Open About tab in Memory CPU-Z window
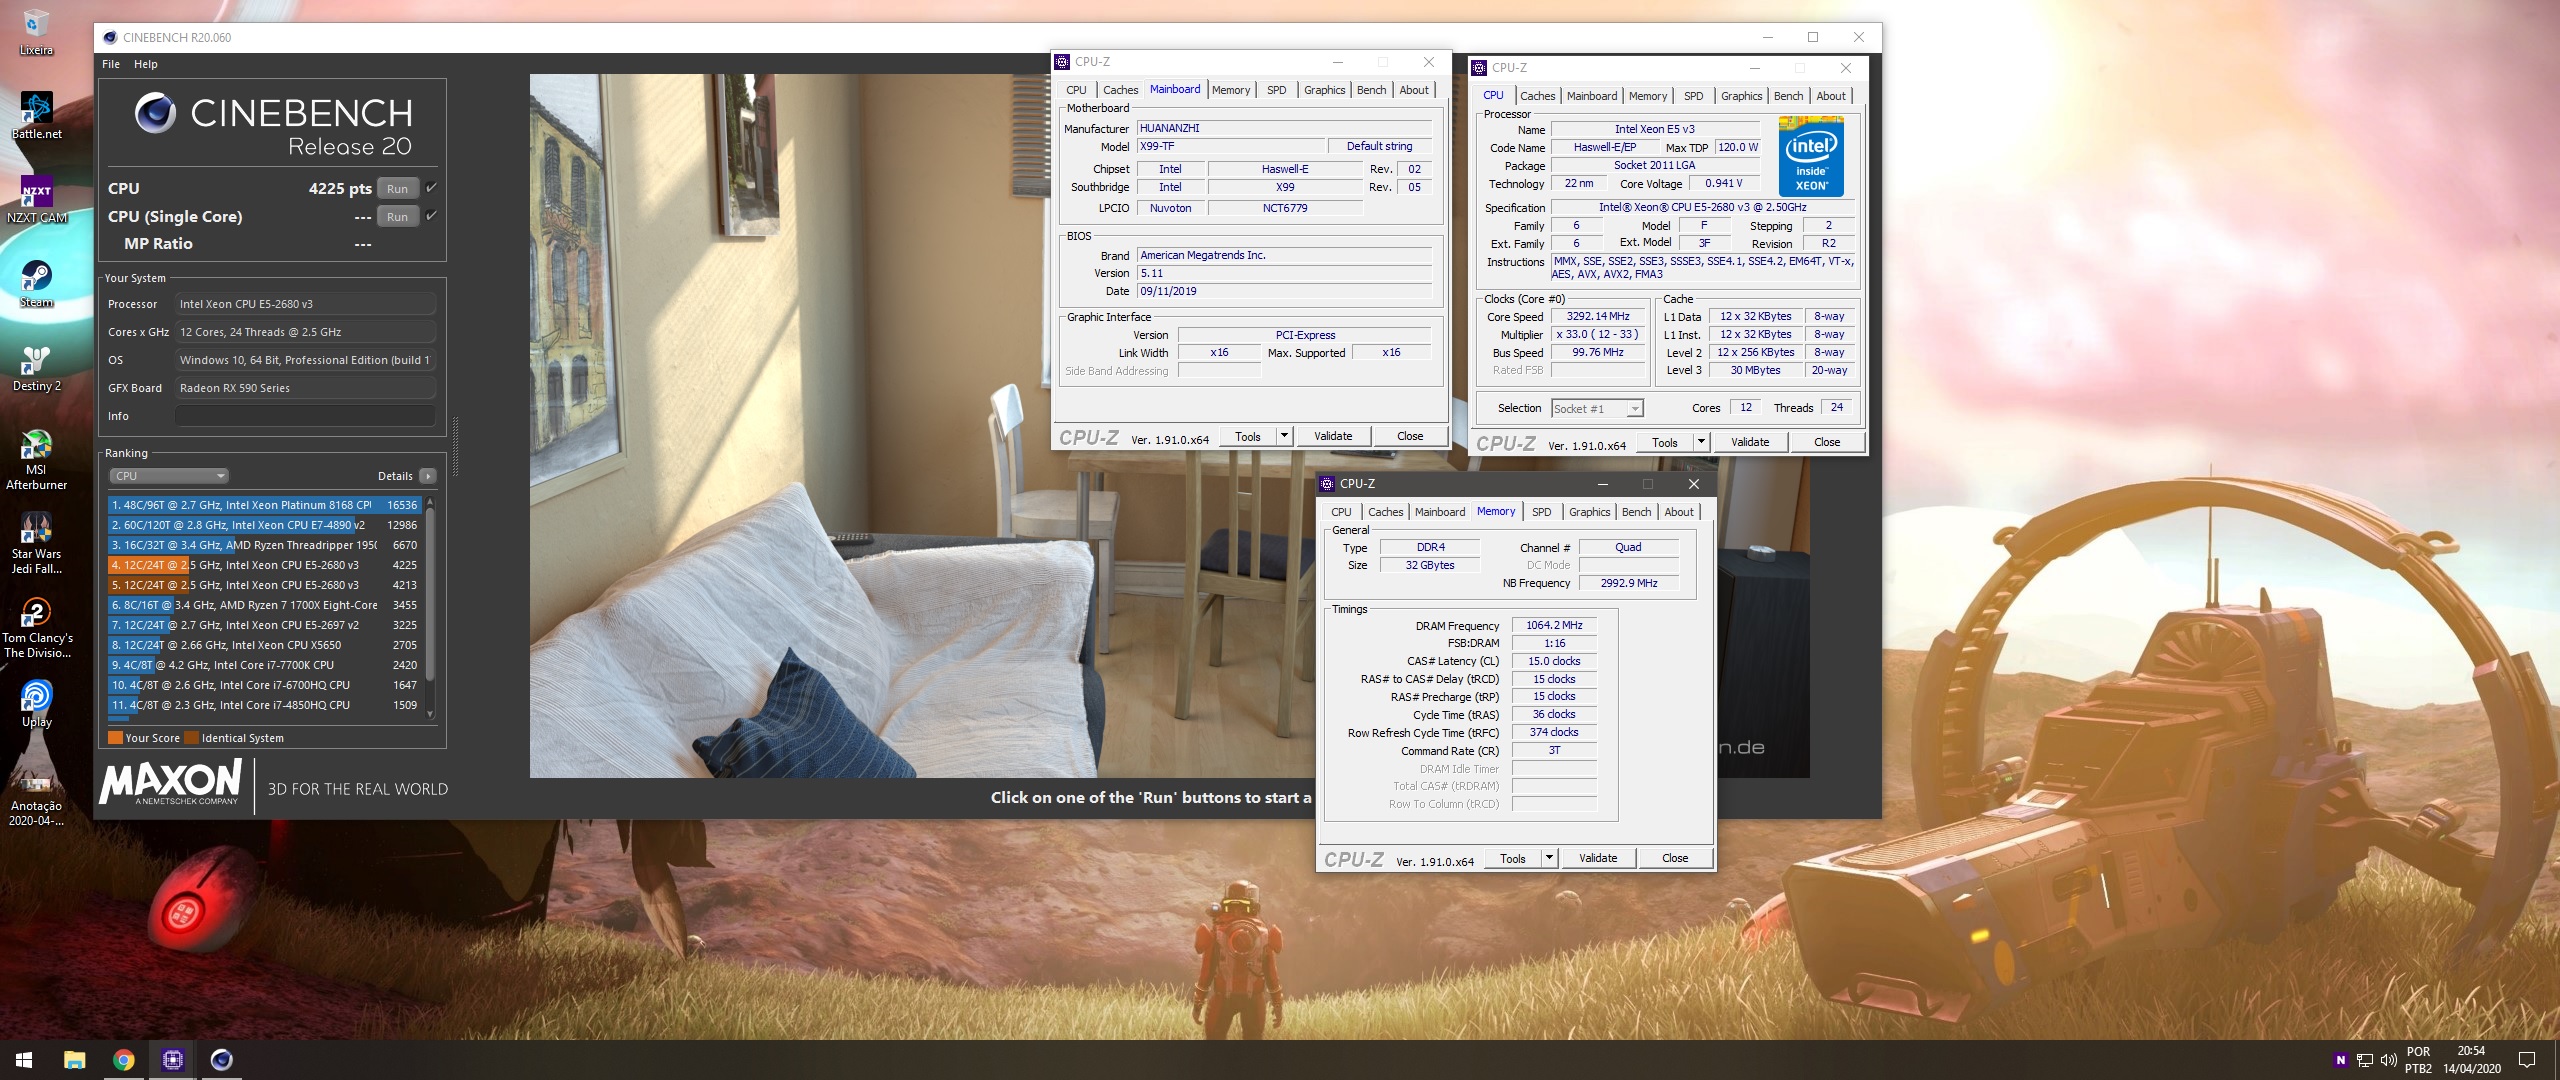 1679,512
